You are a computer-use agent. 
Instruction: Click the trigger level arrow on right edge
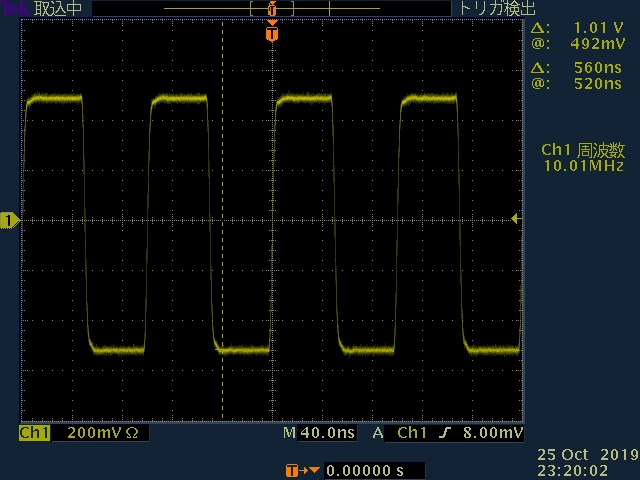(516, 219)
